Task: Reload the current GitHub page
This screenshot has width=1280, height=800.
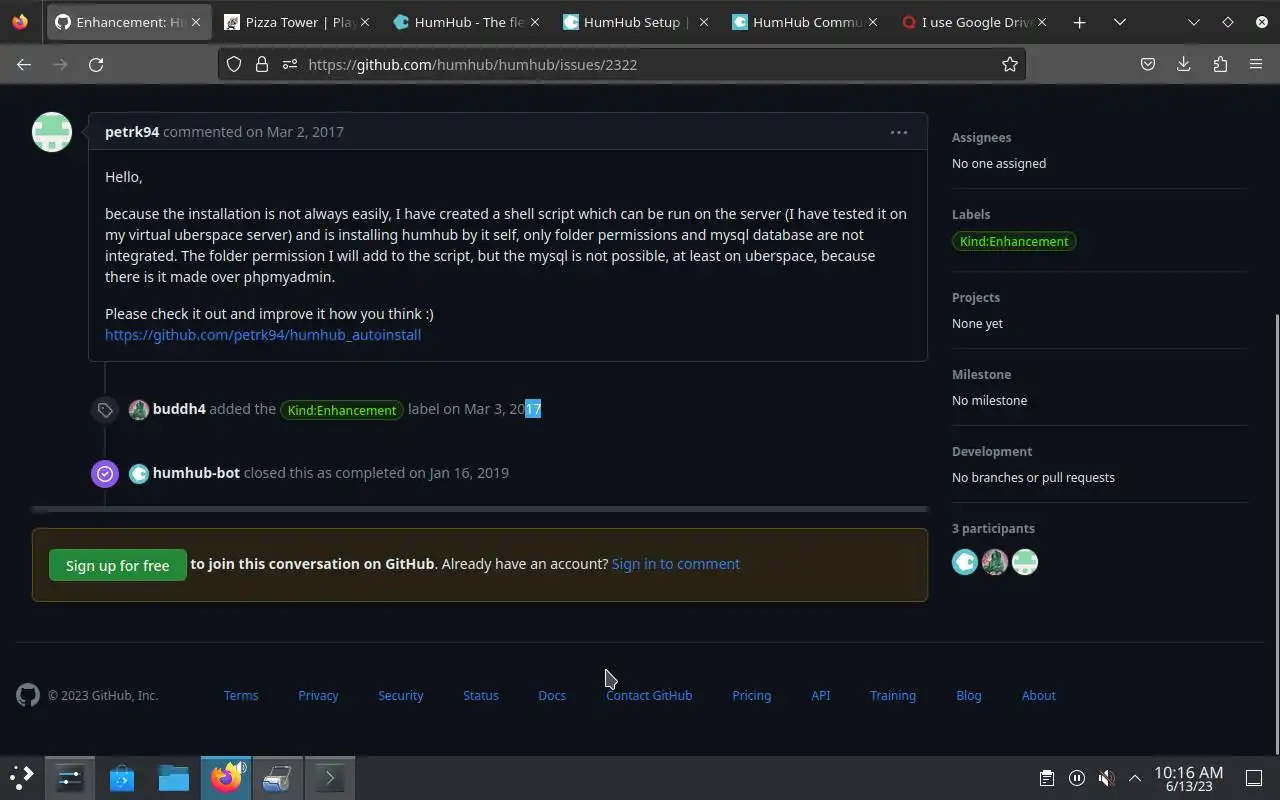Action: point(96,64)
